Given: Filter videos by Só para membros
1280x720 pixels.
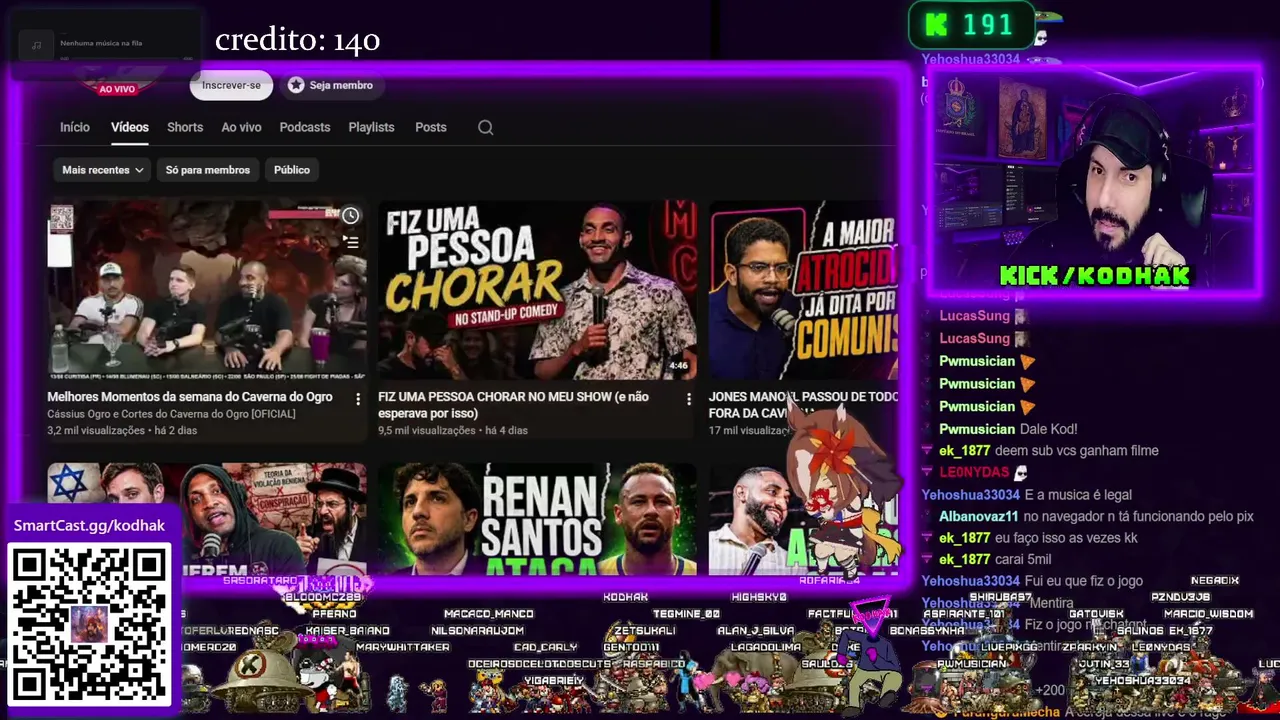Looking at the screenshot, I should tap(208, 170).
